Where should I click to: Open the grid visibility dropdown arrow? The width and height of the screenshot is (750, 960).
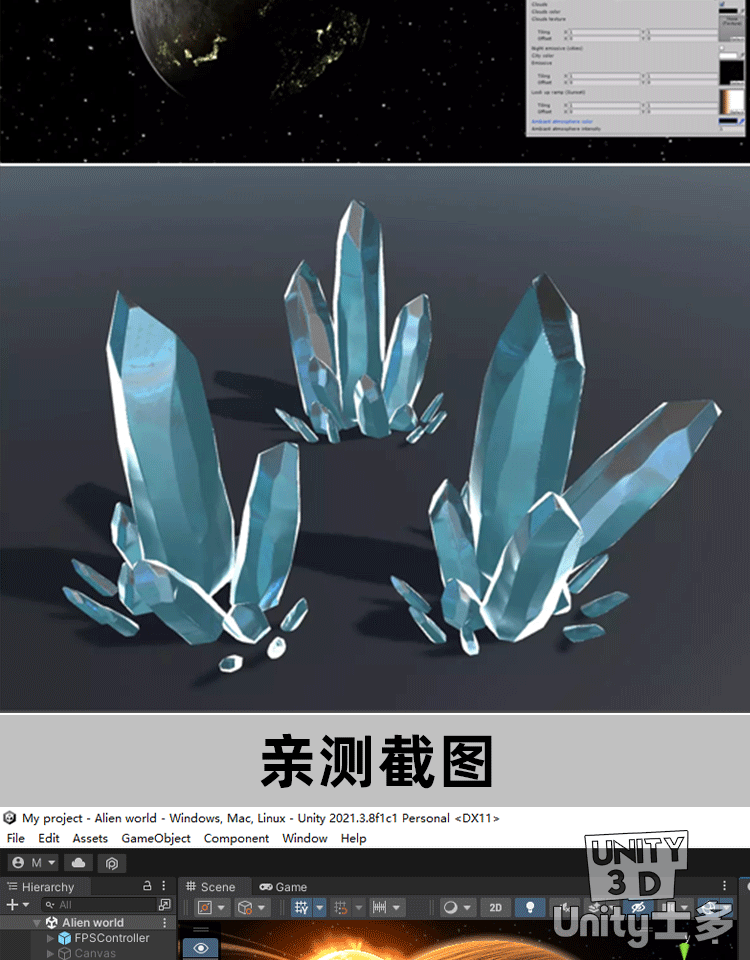coord(320,907)
